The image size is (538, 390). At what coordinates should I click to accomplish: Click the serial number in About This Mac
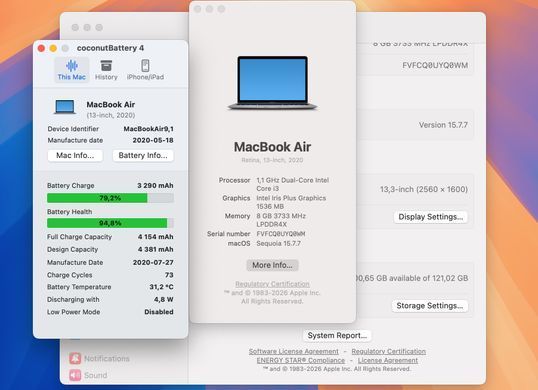[x=281, y=234]
